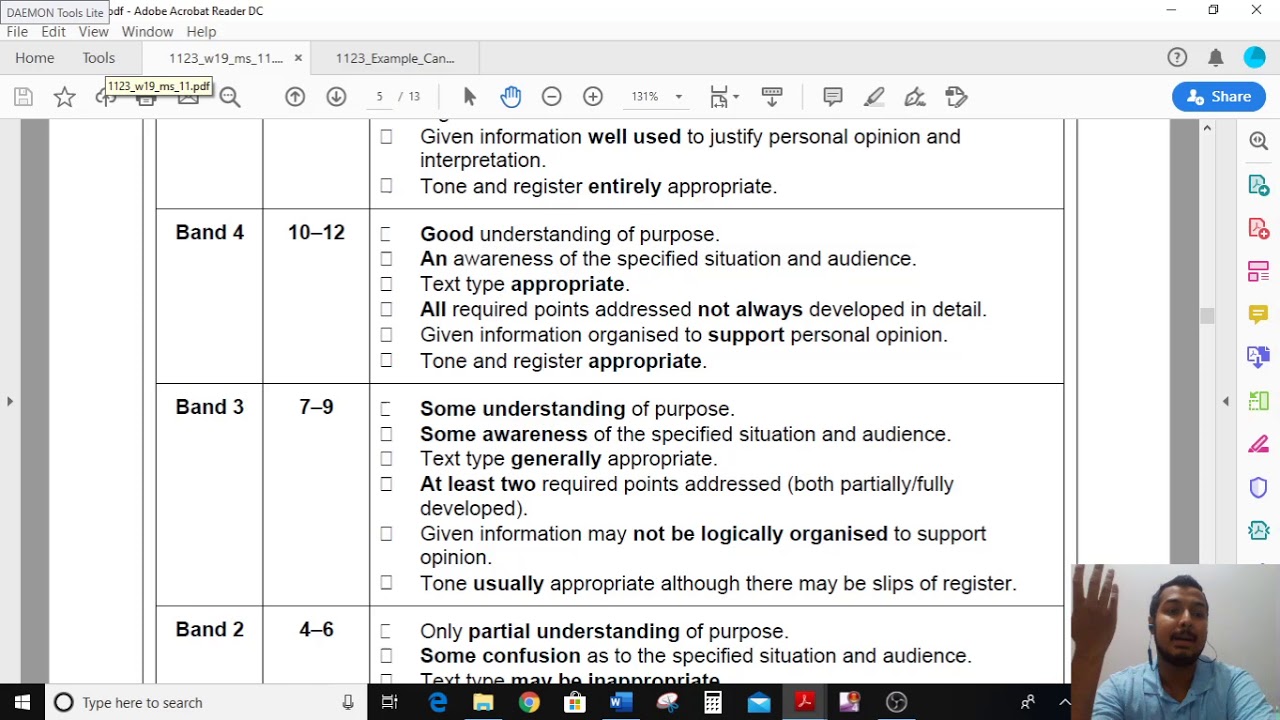Click the Windows search box
Image resolution: width=1280 pixels, height=720 pixels.
click(203, 702)
